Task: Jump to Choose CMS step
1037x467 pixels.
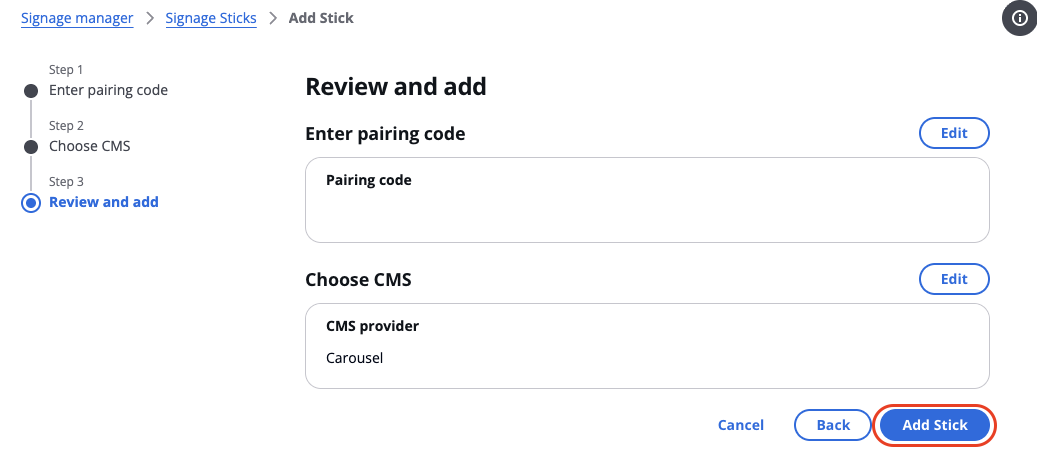Action: click(90, 146)
